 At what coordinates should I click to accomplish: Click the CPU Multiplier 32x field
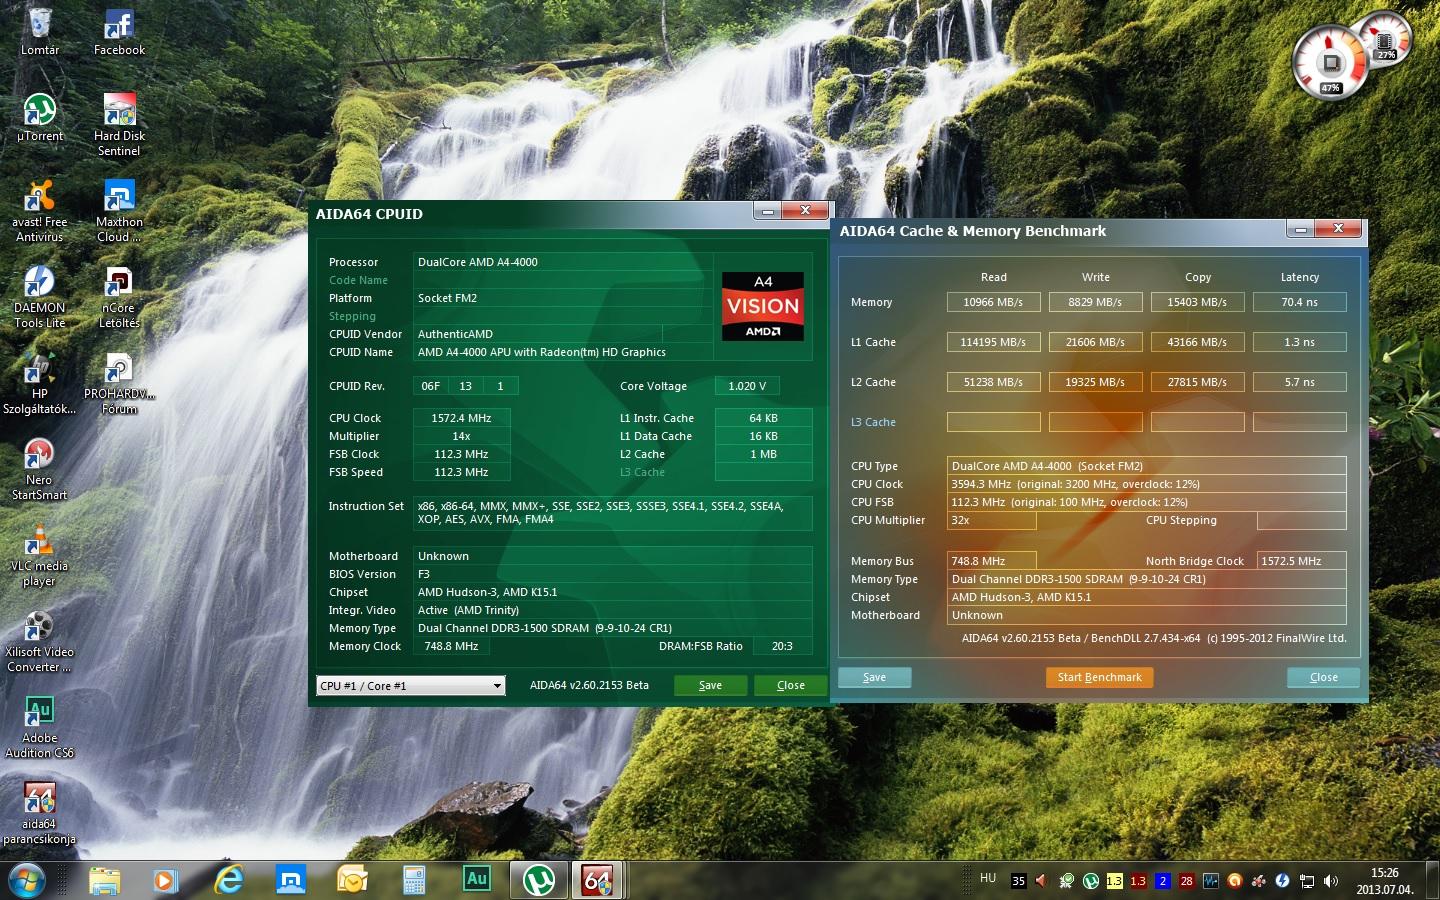991,520
